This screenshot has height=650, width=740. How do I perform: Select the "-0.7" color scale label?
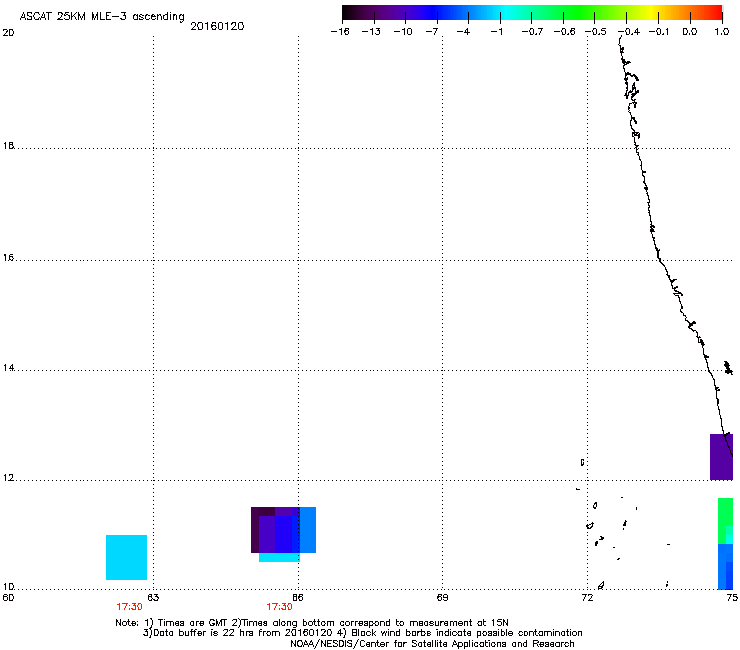(x=532, y=32)
